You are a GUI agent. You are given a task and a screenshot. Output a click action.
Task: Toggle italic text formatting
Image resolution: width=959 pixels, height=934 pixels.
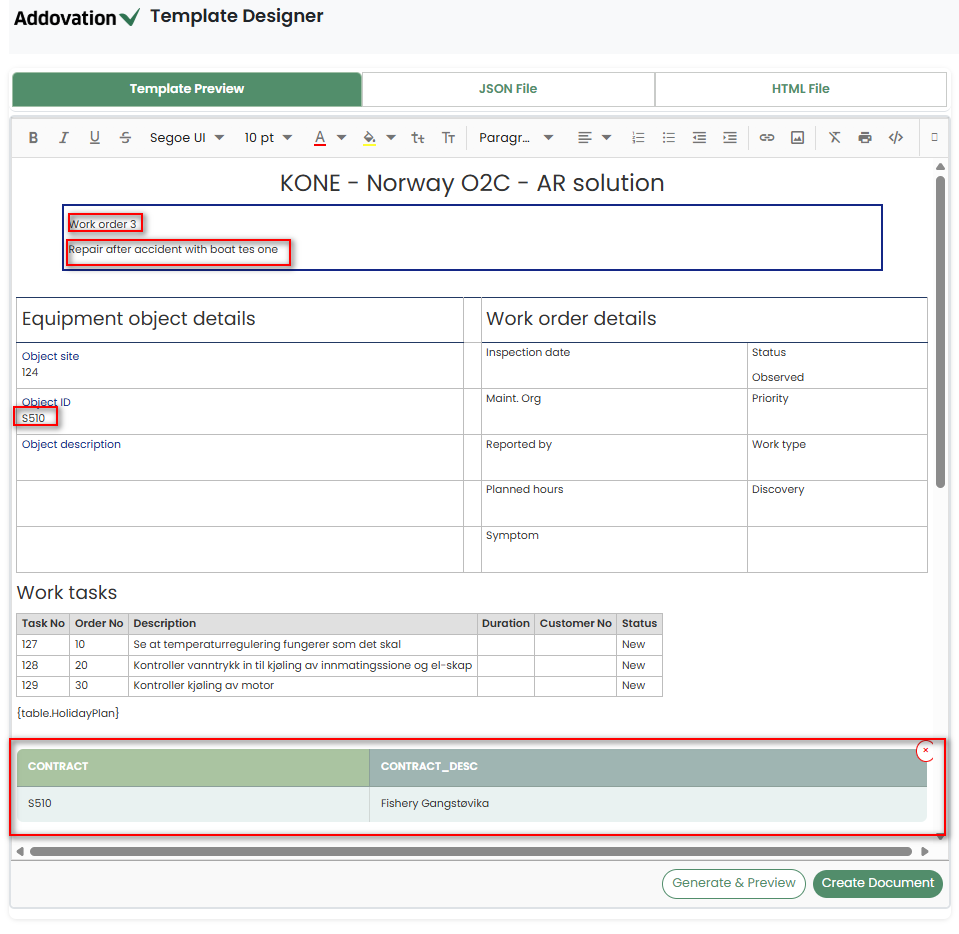[64, 138]
